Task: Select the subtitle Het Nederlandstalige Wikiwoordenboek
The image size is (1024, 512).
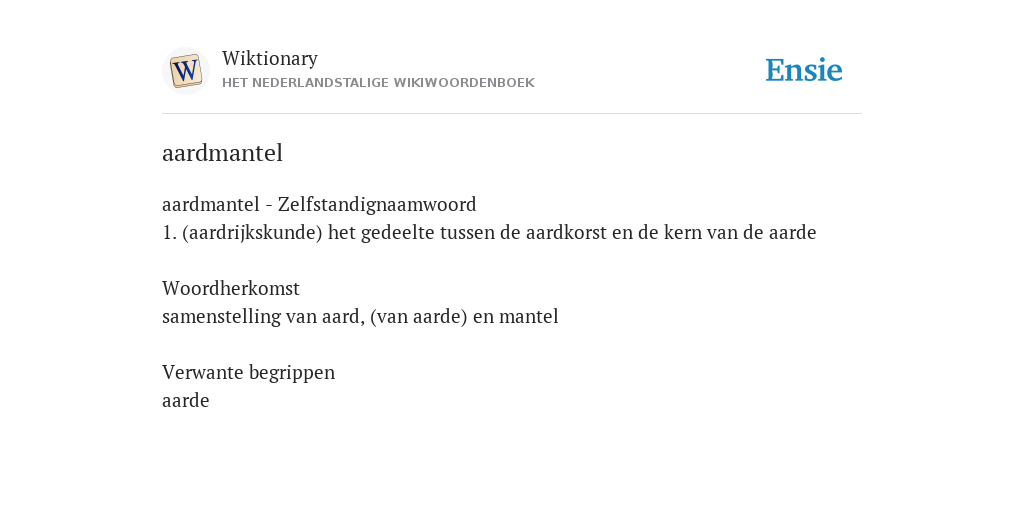Action: 378,83
